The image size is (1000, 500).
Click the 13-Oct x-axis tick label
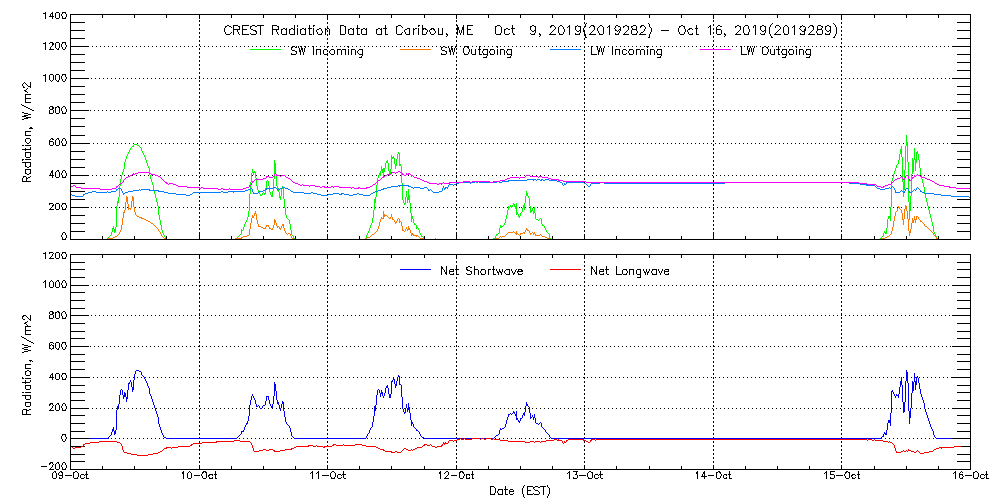click(585, 476)
